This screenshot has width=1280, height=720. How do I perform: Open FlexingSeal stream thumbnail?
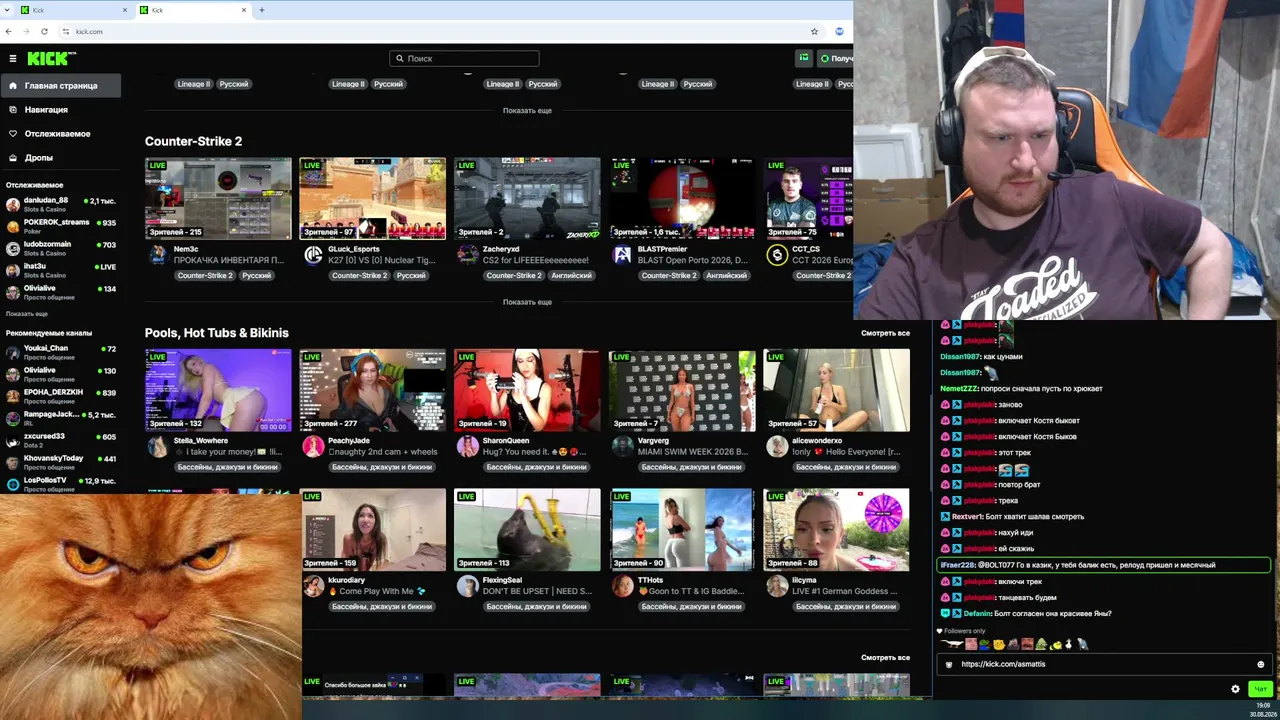tap(527, 529)
